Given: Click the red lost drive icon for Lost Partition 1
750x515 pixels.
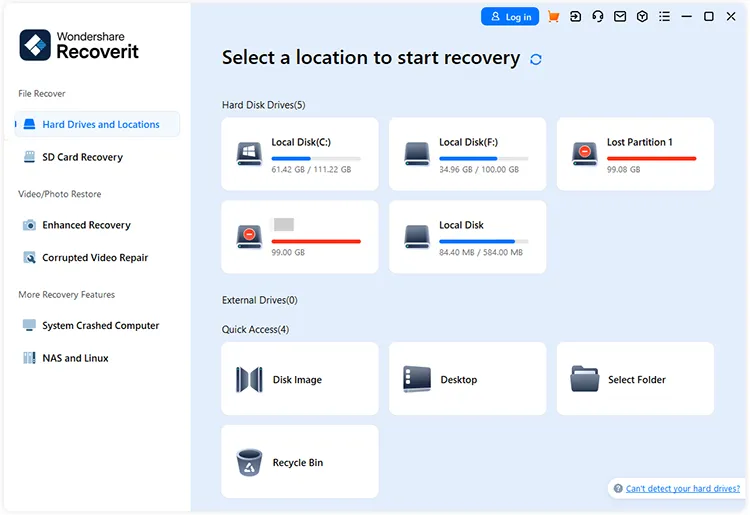Looking at the screenshot, I should (x=585, y=154).
